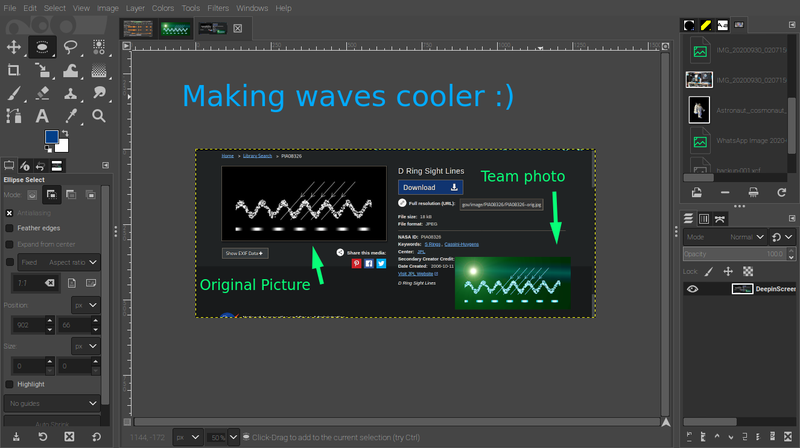Toggle lock position and size icon
This screenshot has width=800, height=448.
[x=728, y=271]
